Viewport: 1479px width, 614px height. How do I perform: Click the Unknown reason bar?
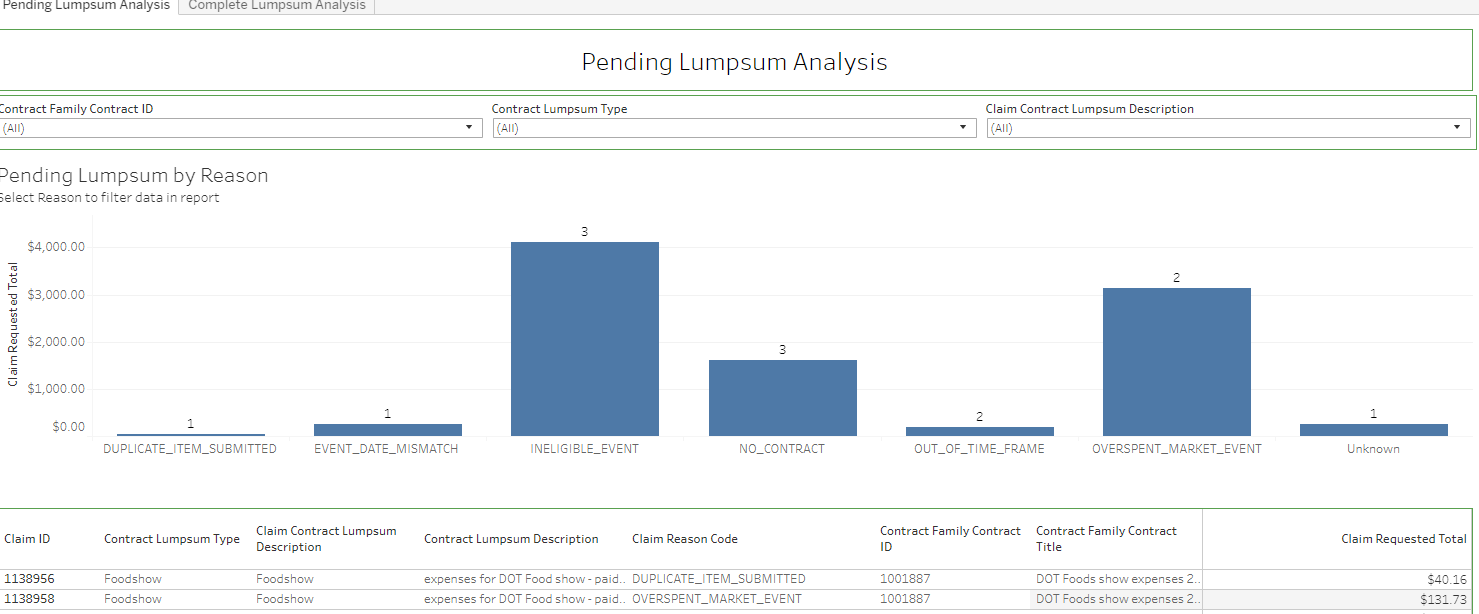(x=1373, y=429)
